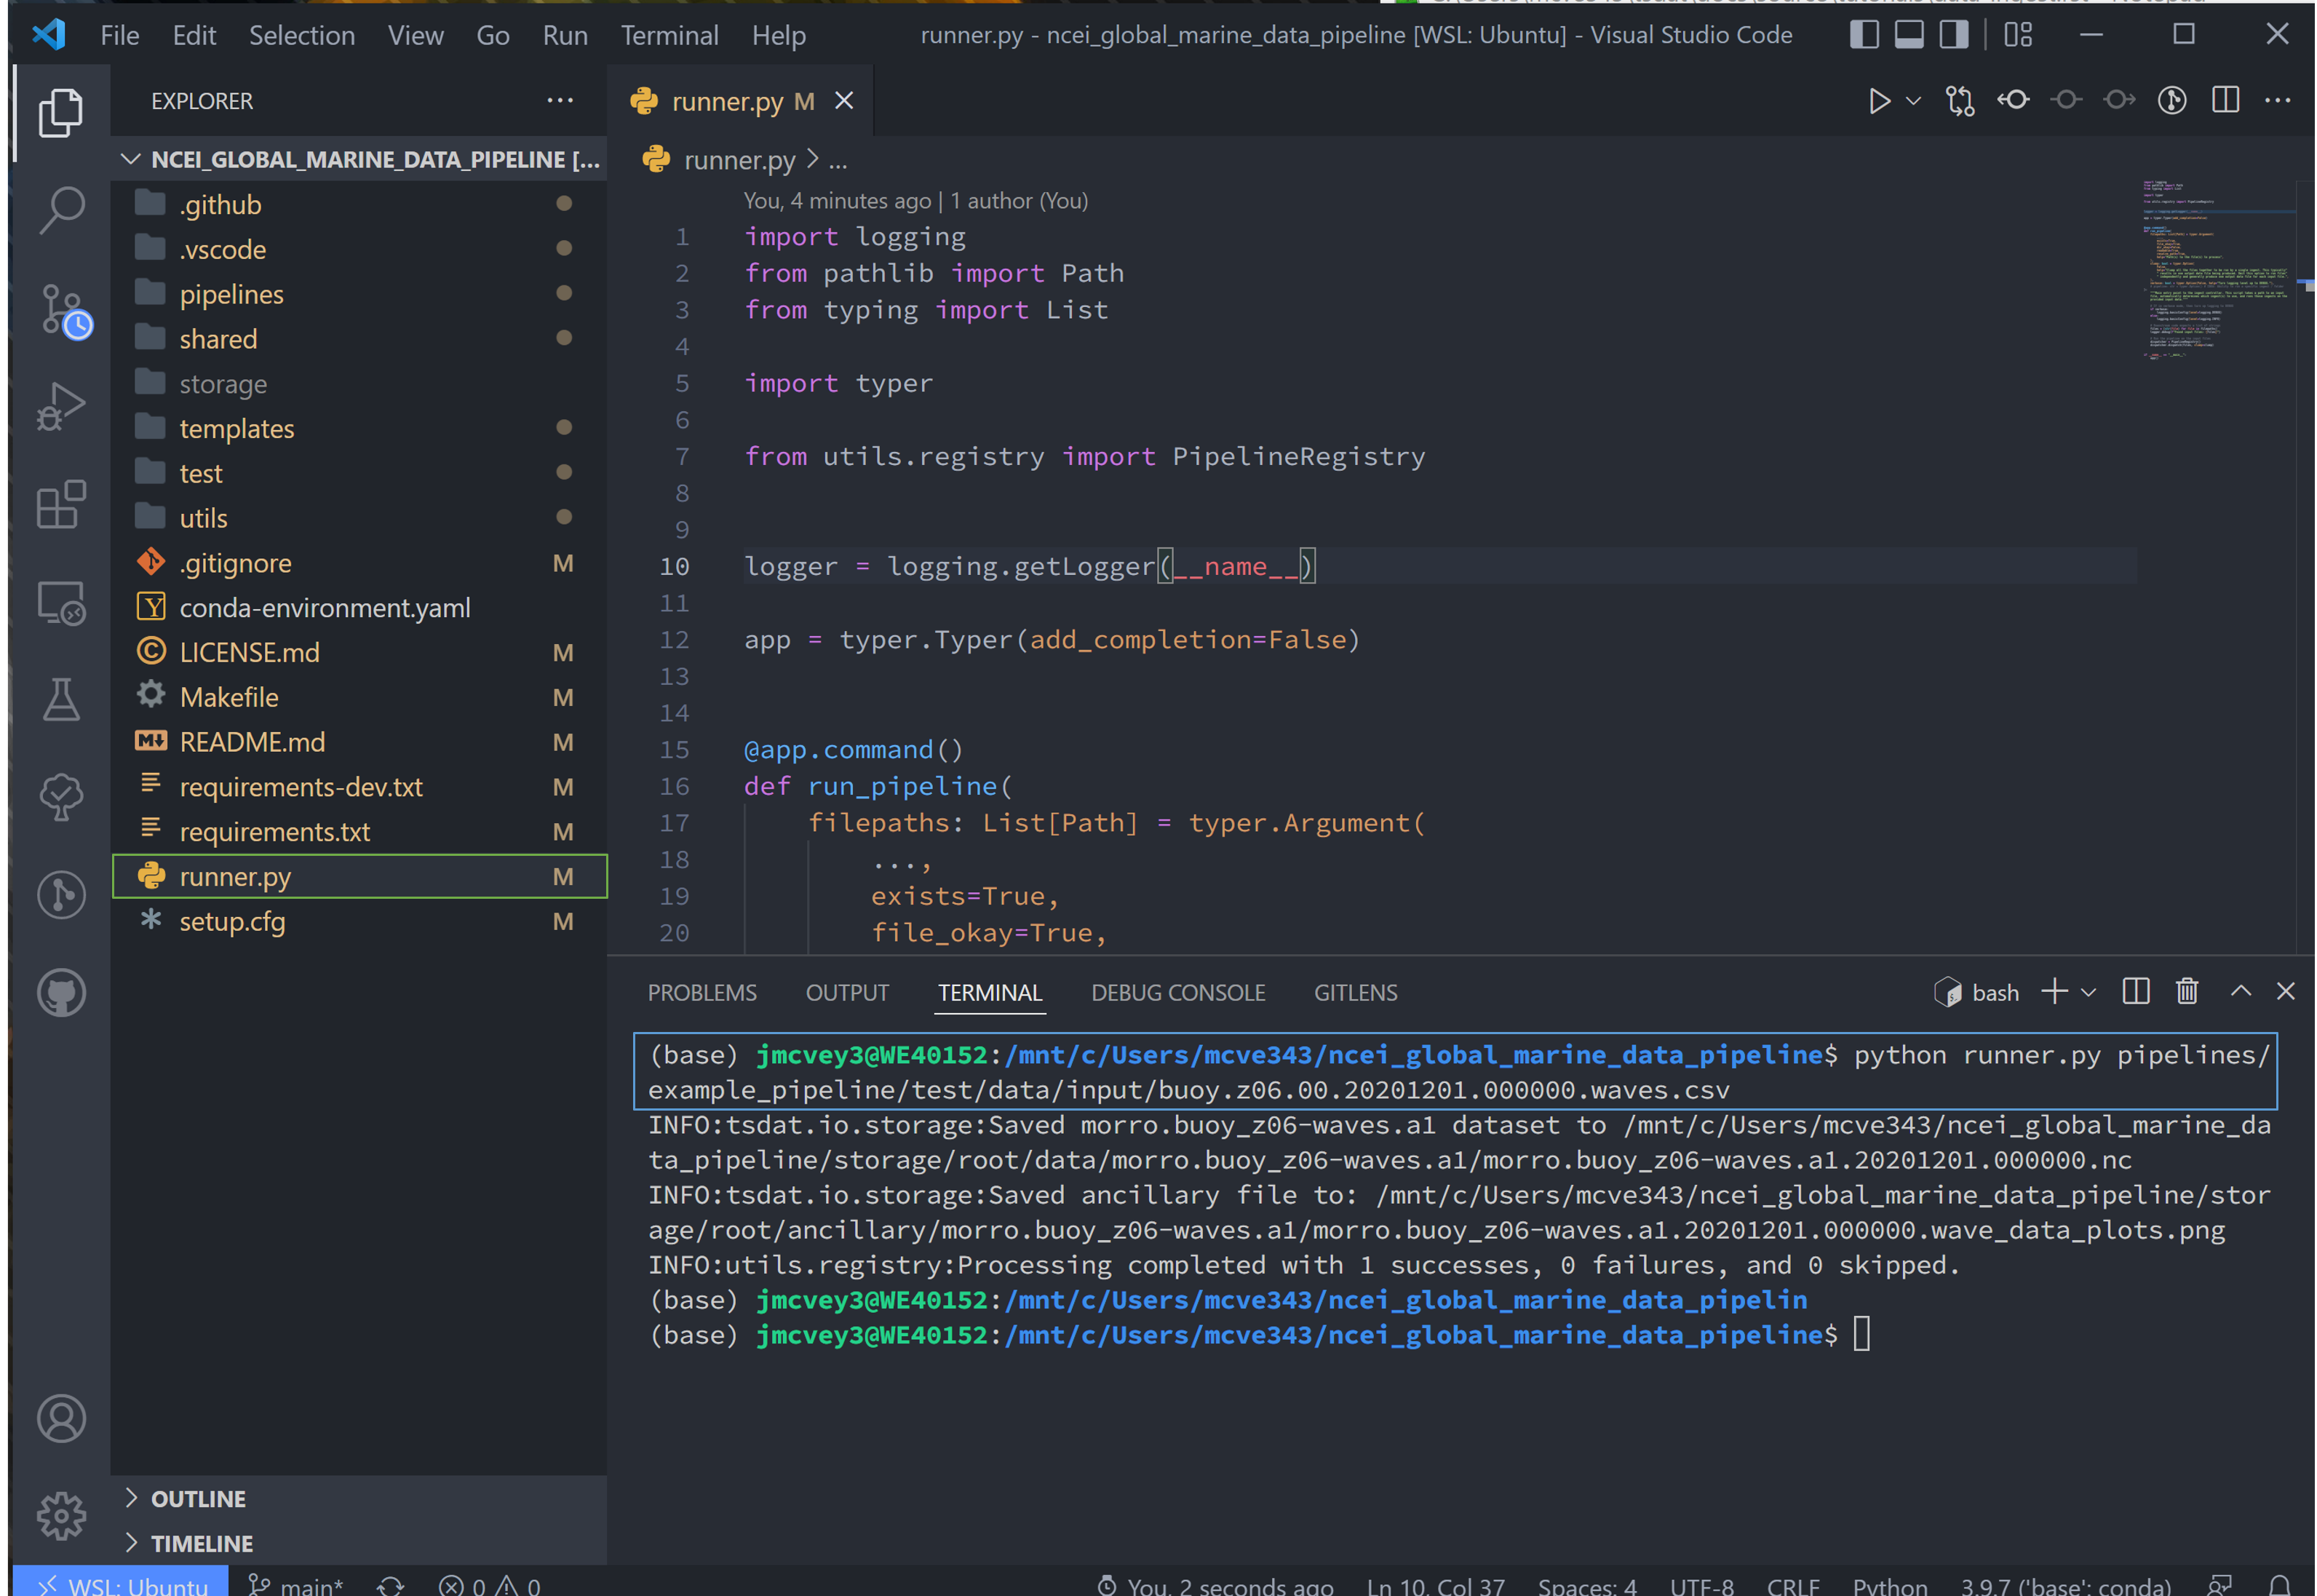Close the runner.py editor tab
The image size is (2317, 1596).
[x=844, y=101]
